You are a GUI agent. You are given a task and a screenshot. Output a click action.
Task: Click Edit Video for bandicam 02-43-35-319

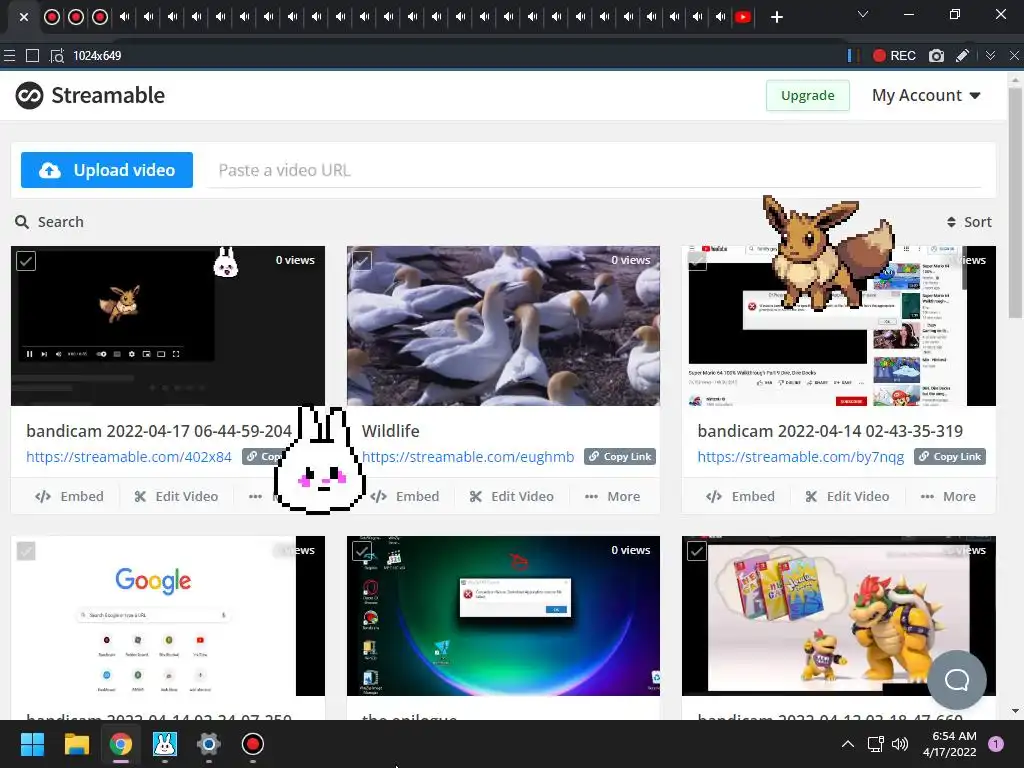click(848, 496)
